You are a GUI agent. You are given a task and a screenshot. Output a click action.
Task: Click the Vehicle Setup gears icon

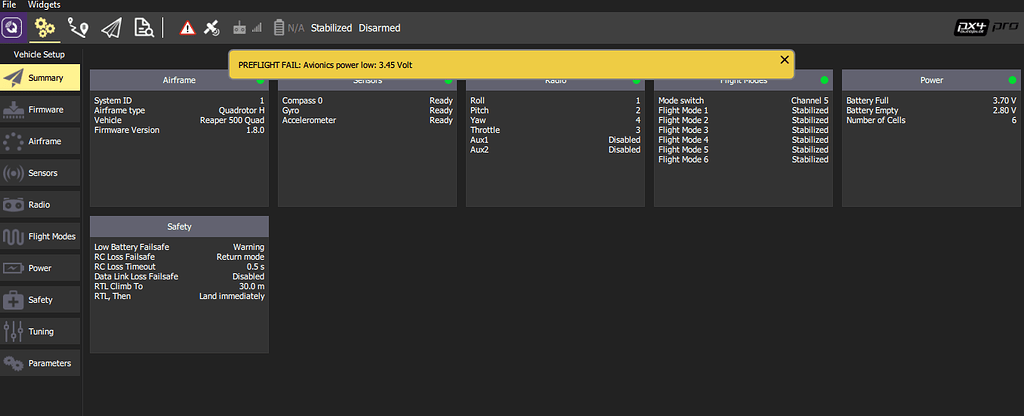44,27
